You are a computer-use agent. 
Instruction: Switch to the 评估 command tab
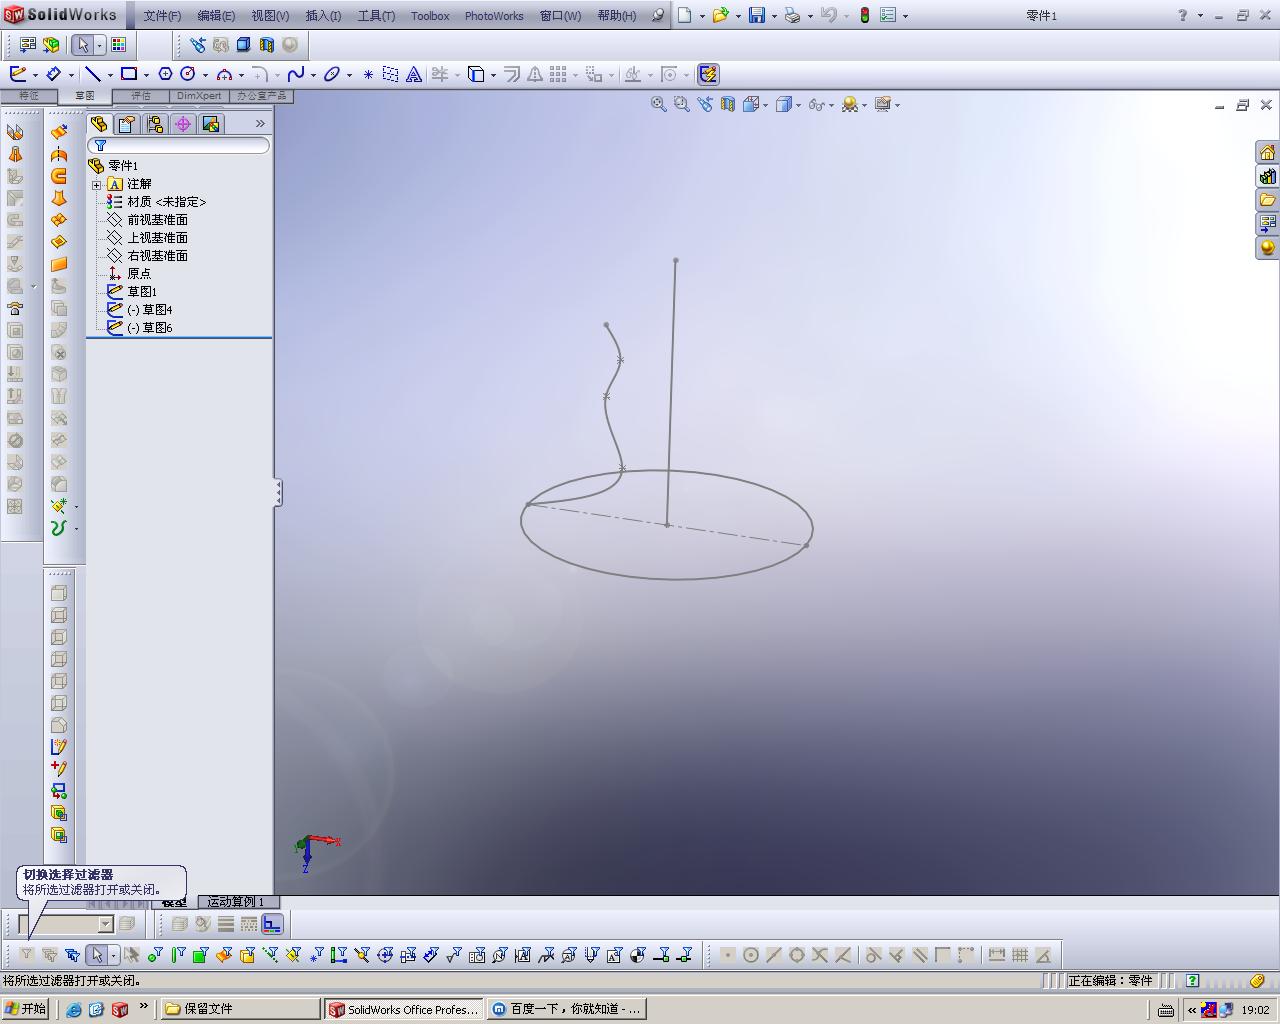pyautogui.click(x=141, y=96)
